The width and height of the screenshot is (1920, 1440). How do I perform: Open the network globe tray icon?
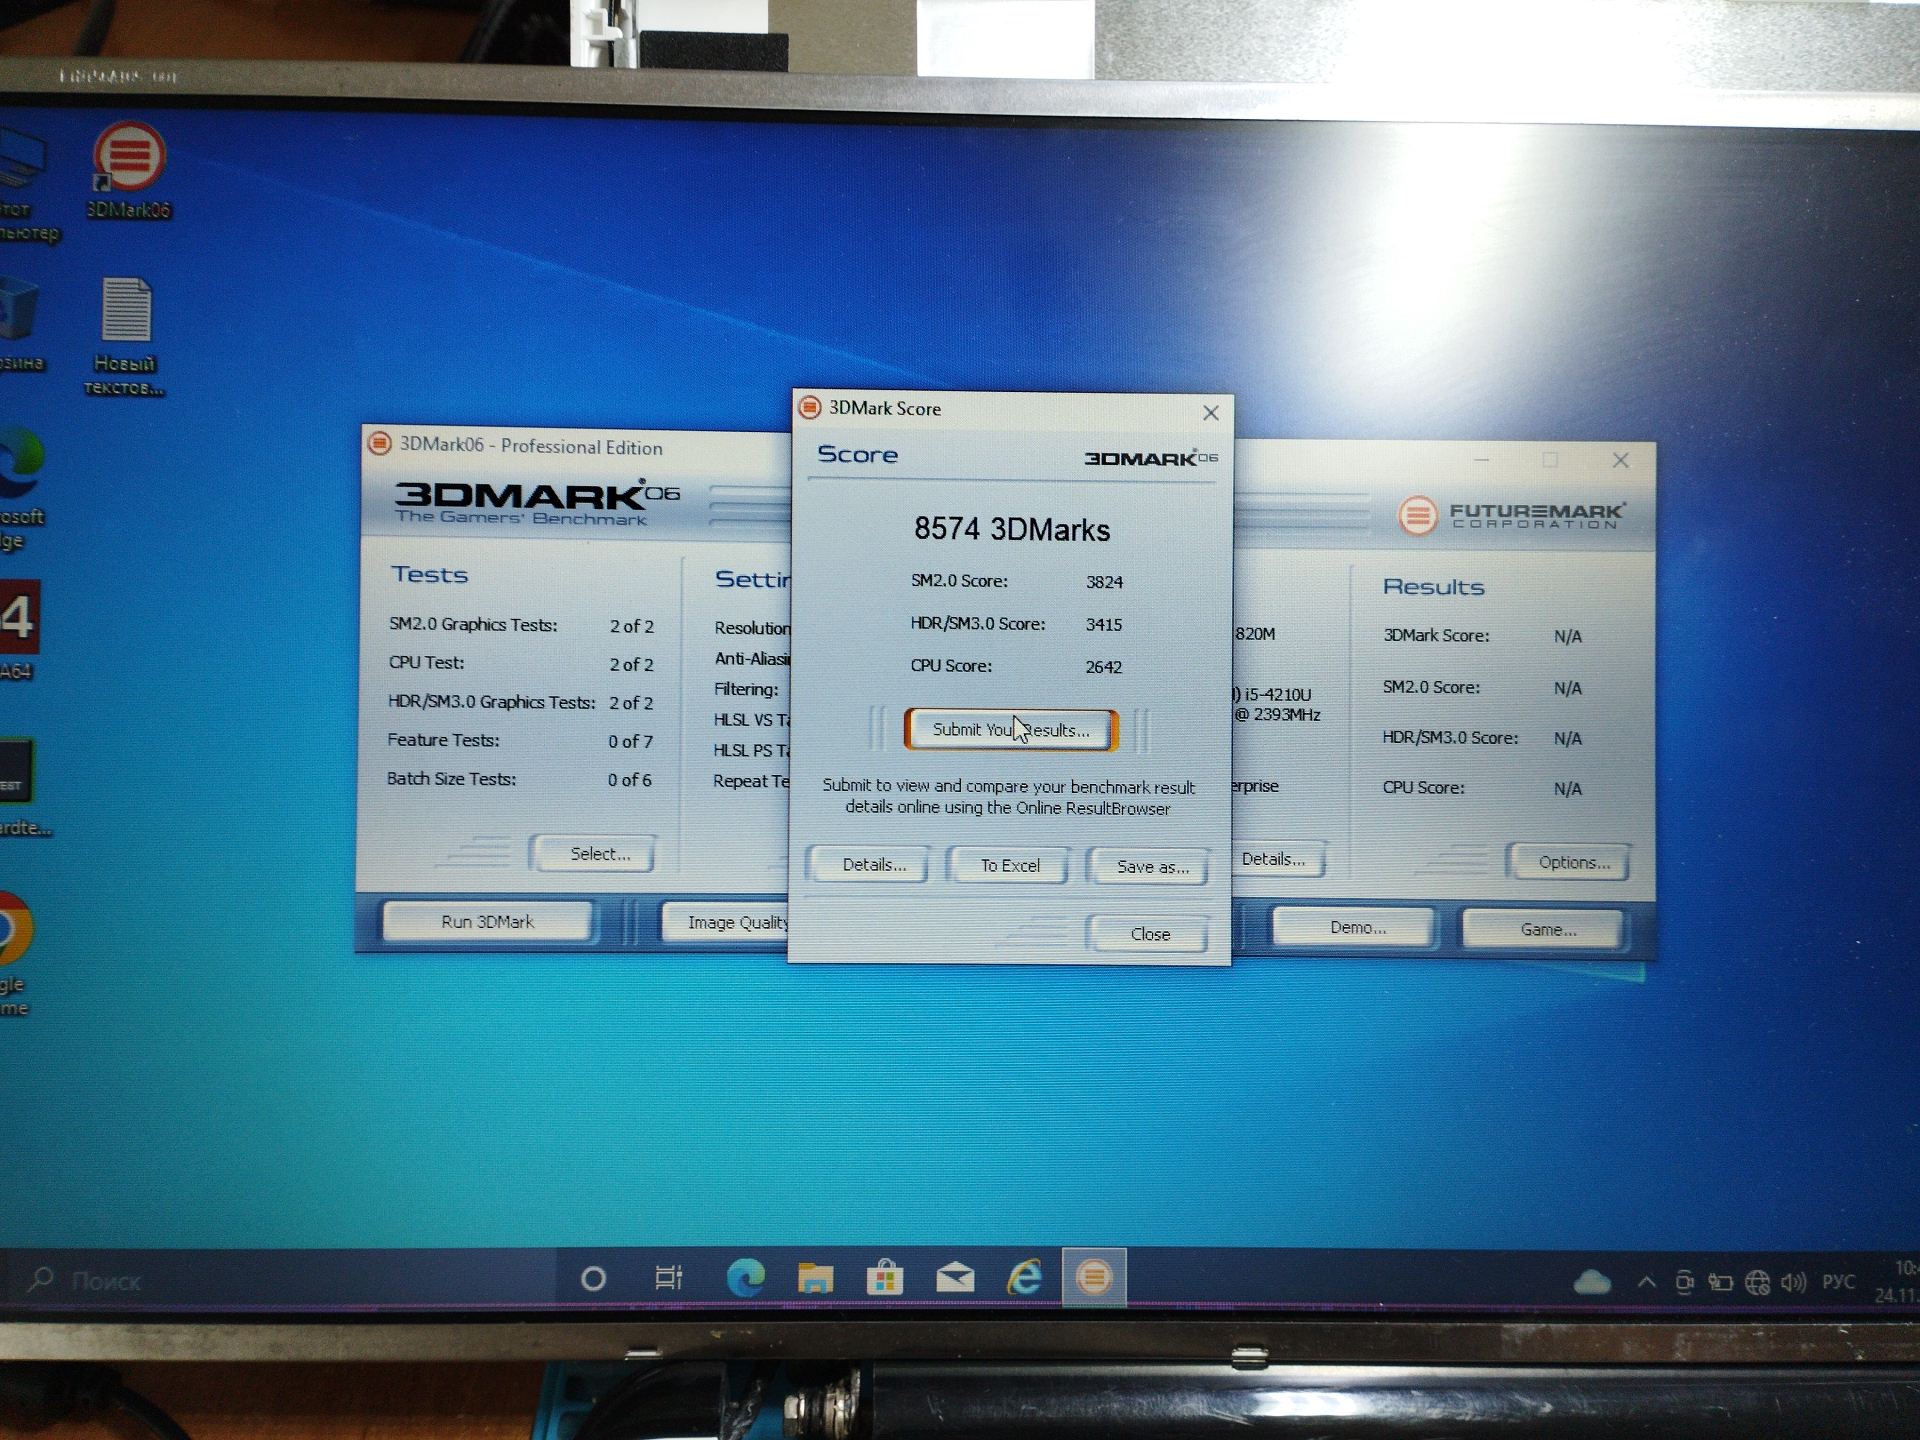[x=1757, y=1282]
